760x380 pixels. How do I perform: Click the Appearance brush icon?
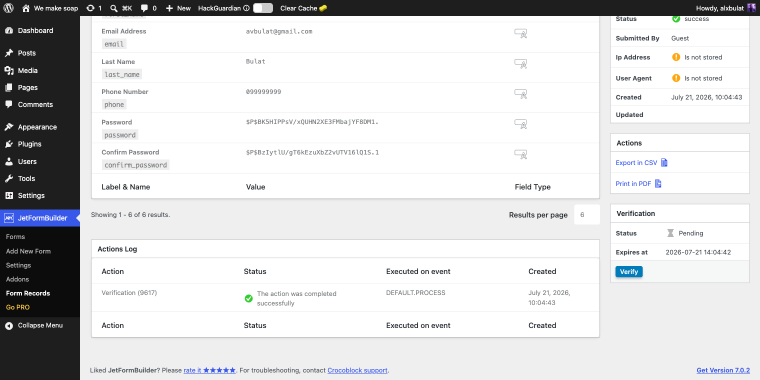pyautogui.click(x=9, y=127)
